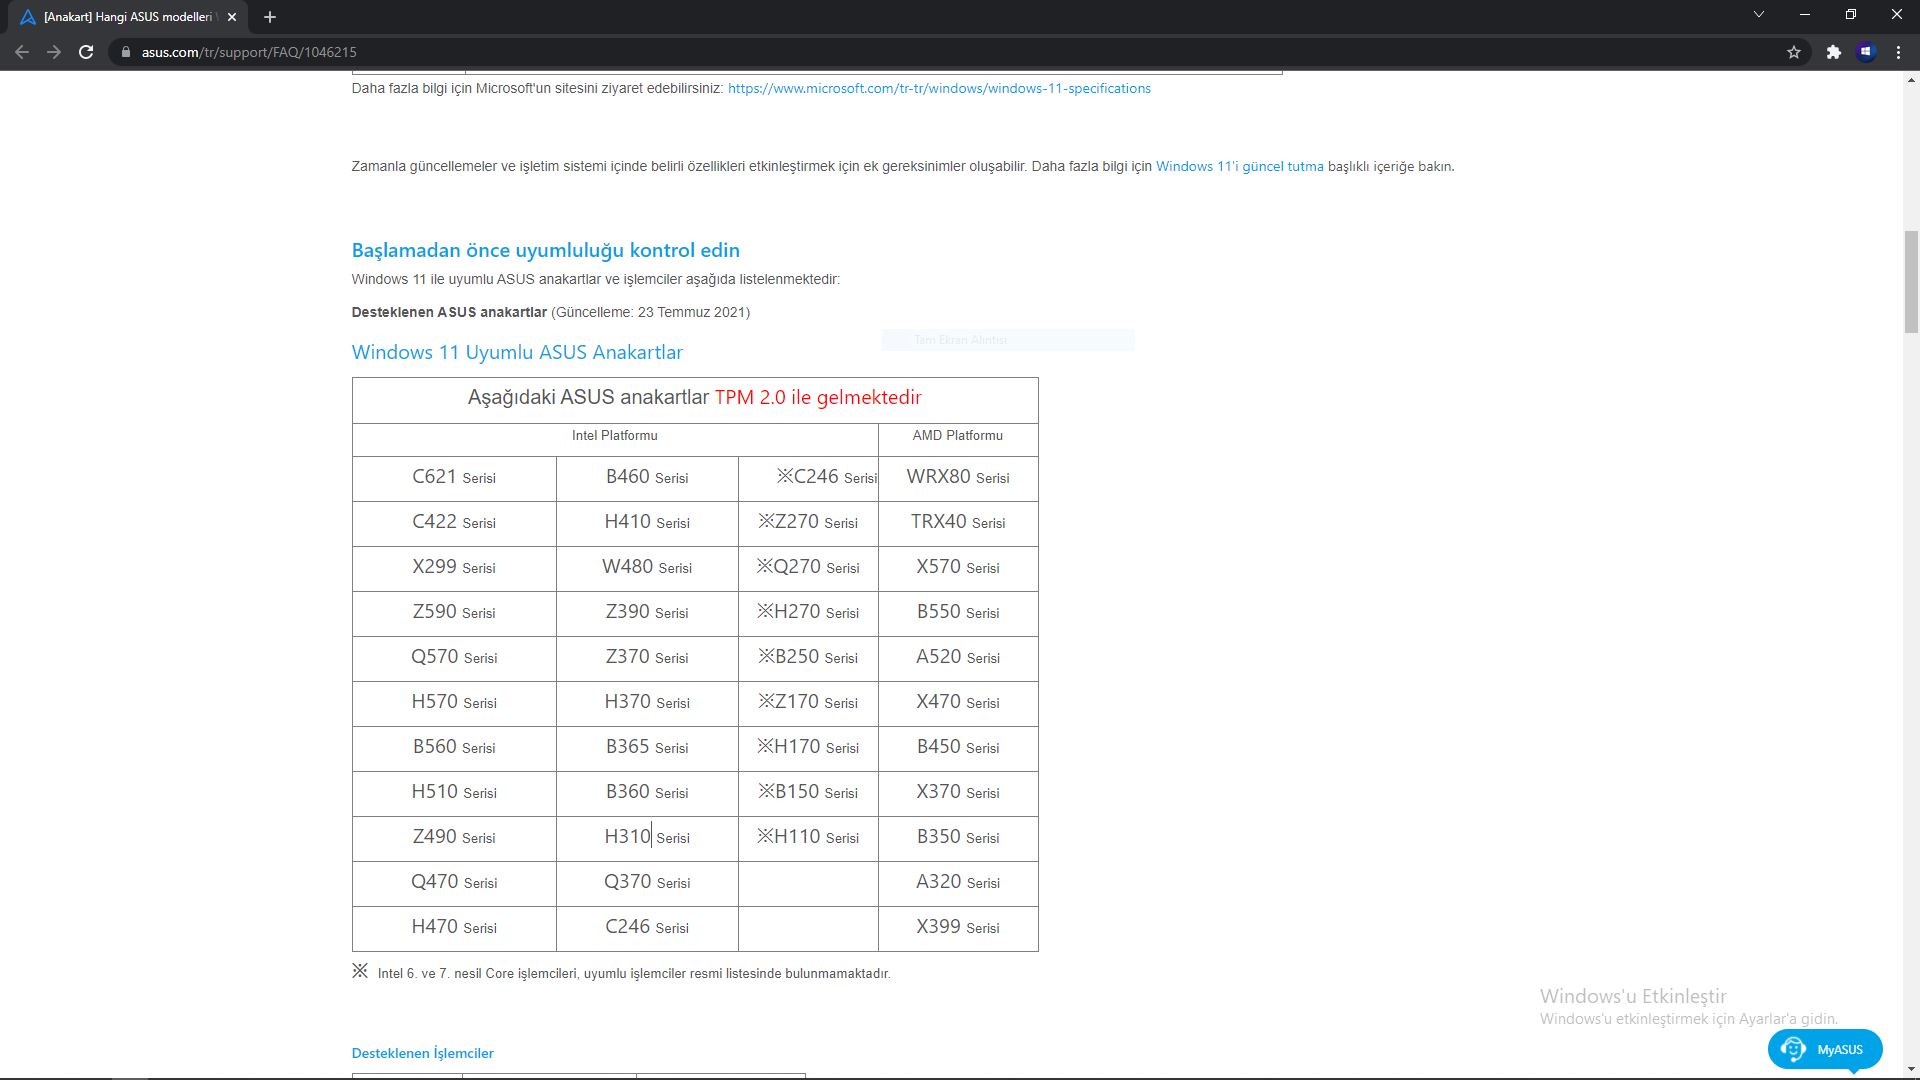Click the browser forward arrow
This screenshot has height=1080, width=1920.
pos(54,52)
